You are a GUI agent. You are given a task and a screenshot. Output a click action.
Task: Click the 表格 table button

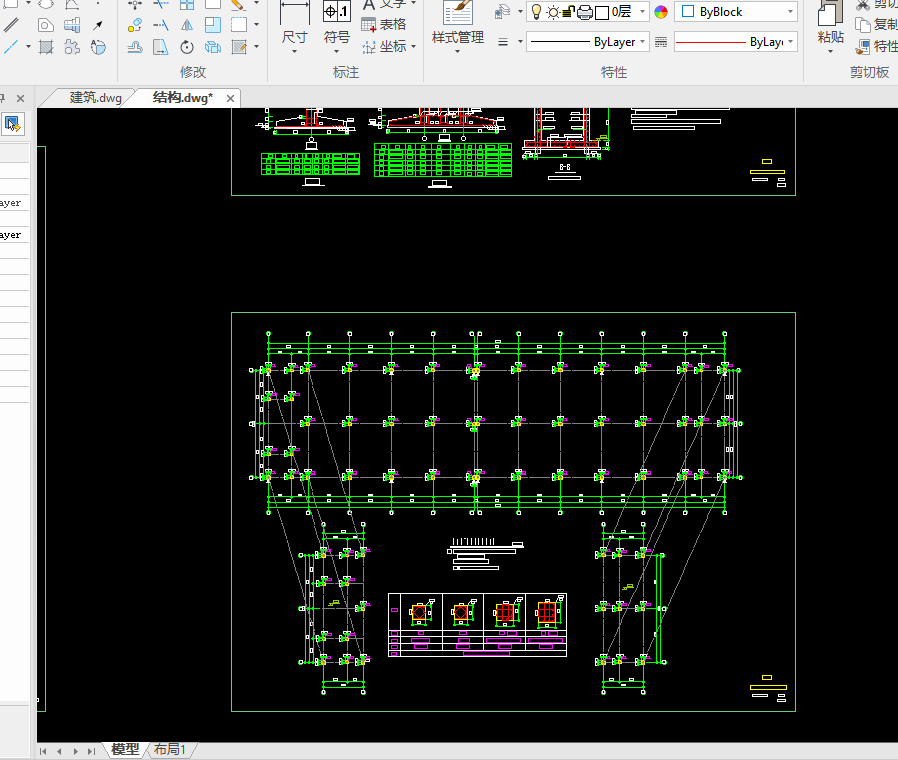click(x=384, y=25)
